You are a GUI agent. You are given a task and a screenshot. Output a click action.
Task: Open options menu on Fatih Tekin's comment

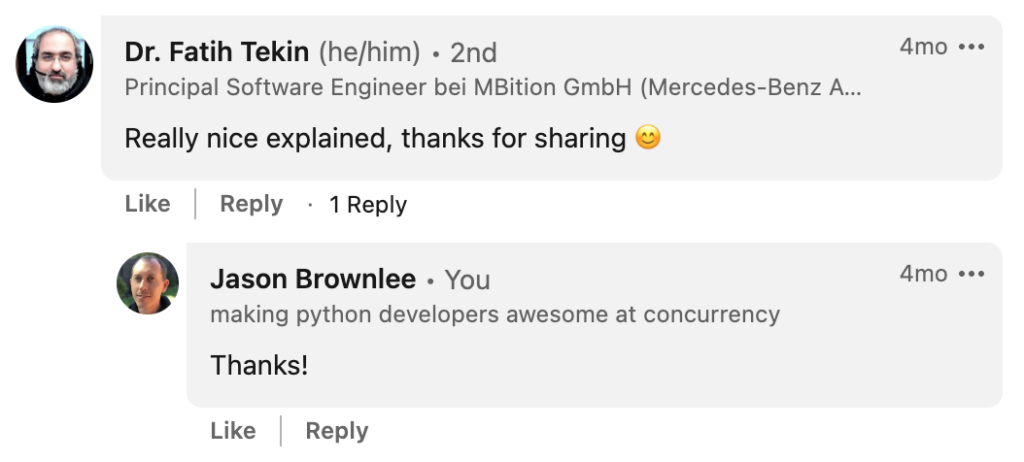pyautogui.click(x=971, y=47)
